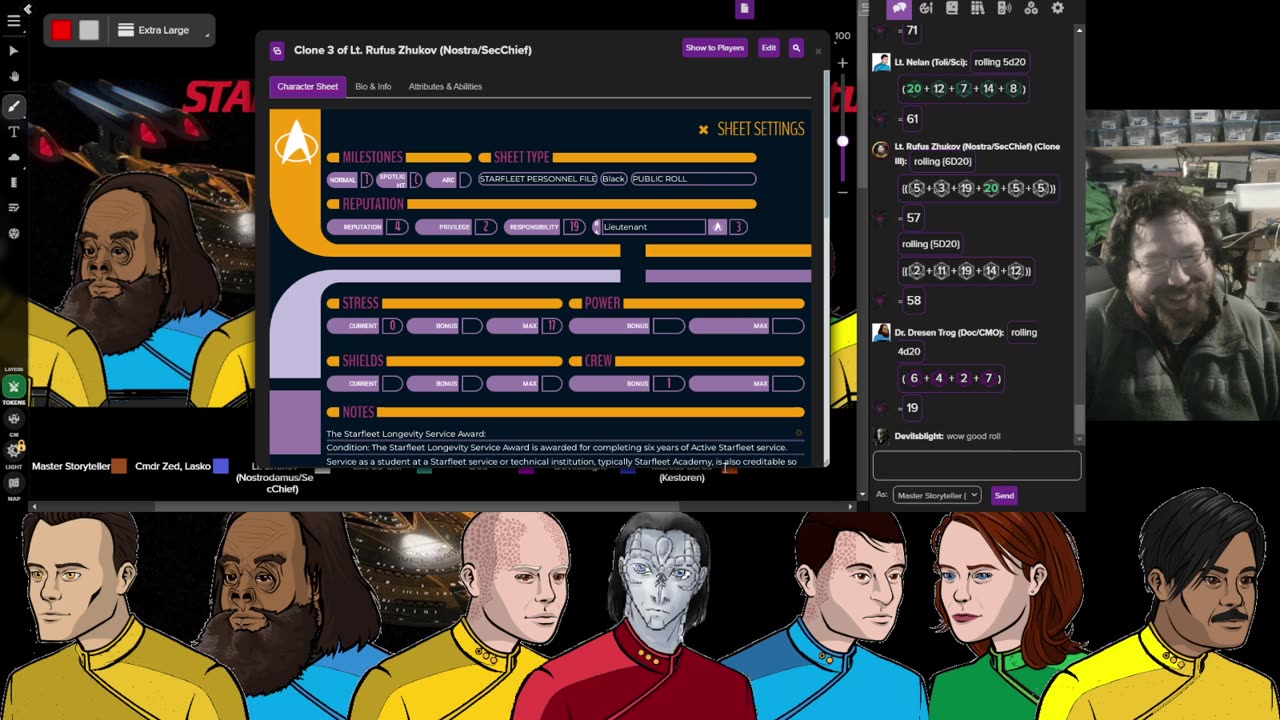Open the Fog of War cloud tool

[x=14, y=157]
